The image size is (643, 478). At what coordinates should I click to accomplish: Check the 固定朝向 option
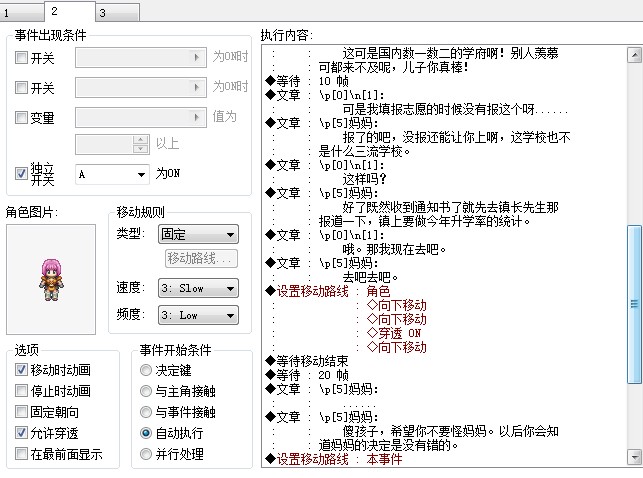click(21, 412)
